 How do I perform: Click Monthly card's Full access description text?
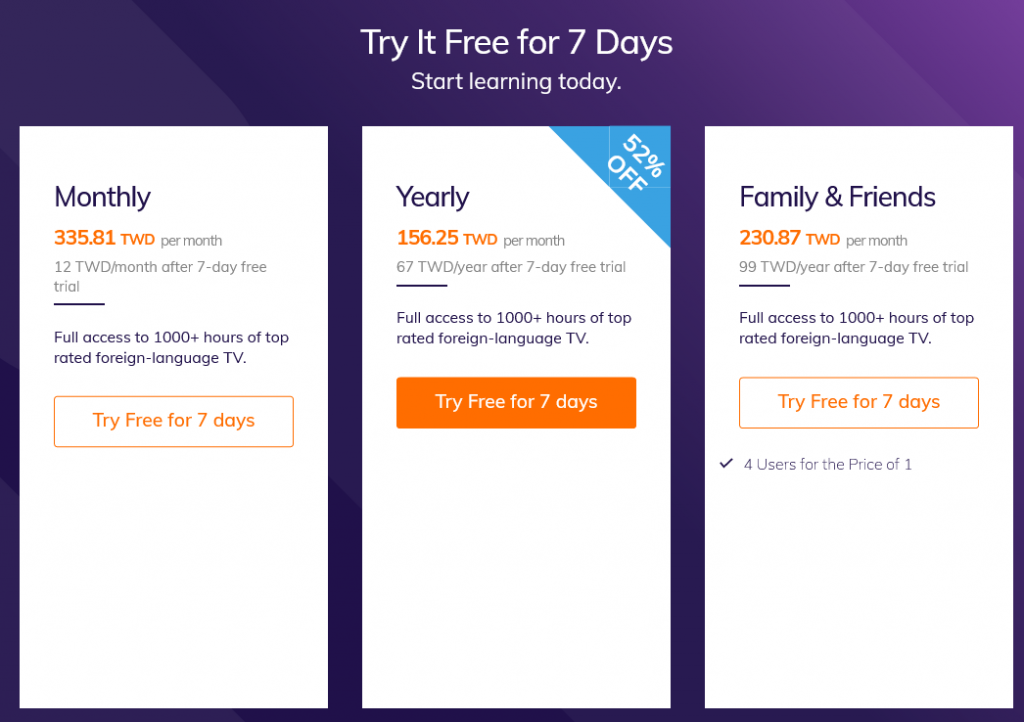coord(171,347)
